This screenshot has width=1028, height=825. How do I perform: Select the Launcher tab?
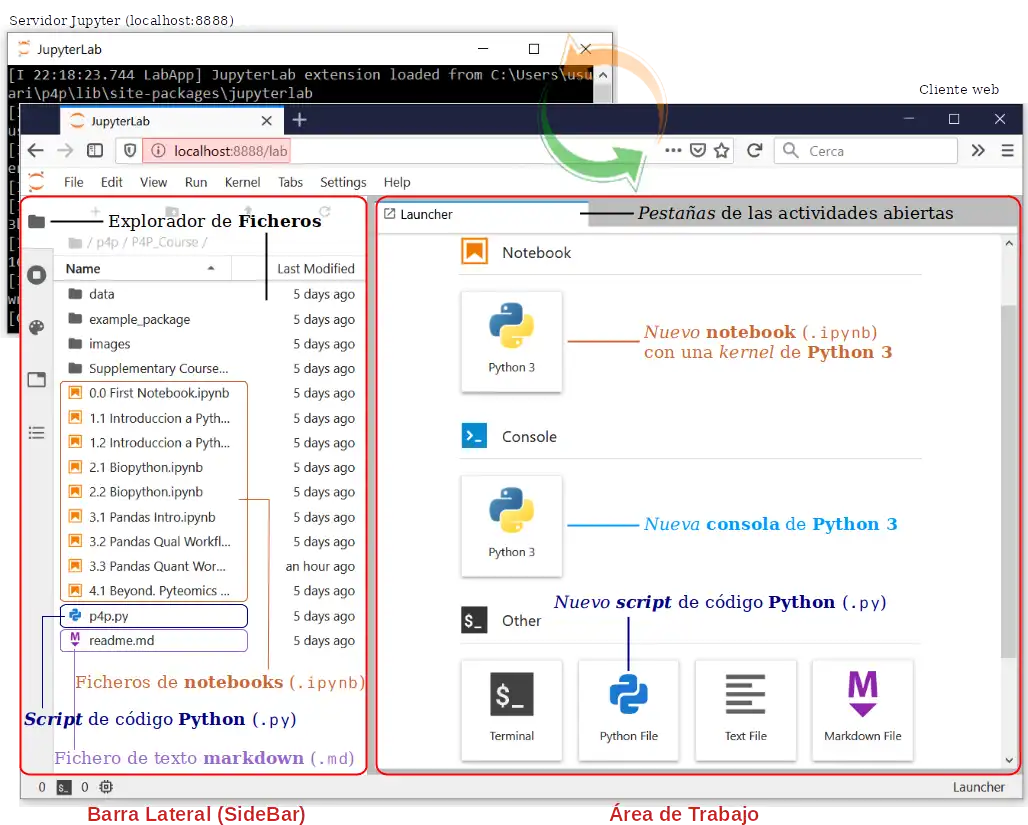point(482,214)
